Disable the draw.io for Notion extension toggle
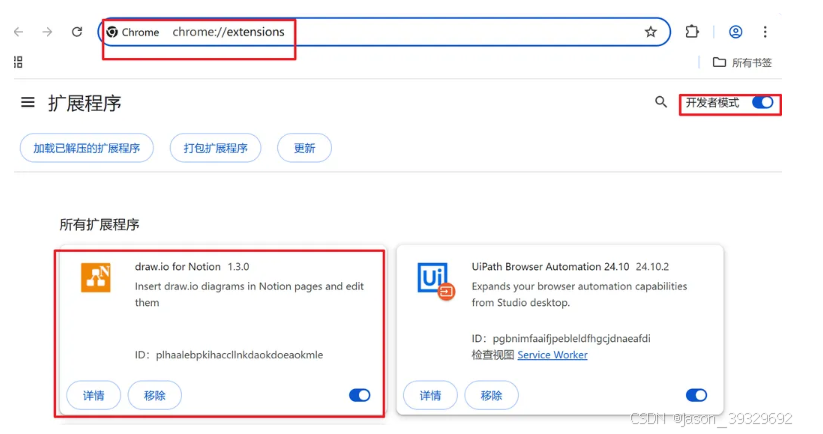 [x=360, y=395]
